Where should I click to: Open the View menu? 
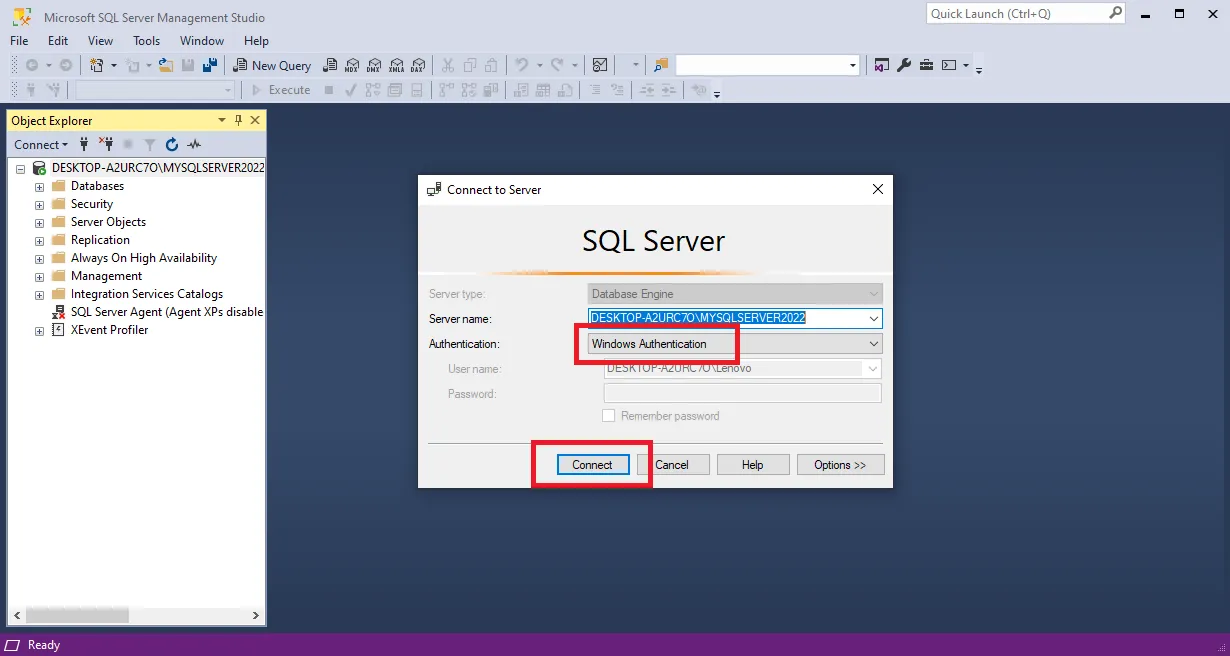pyautogui.click(x=101, y=41)
